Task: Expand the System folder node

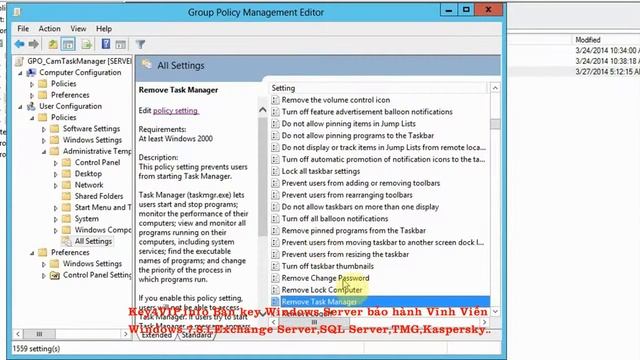Action: tap(56, 219)
